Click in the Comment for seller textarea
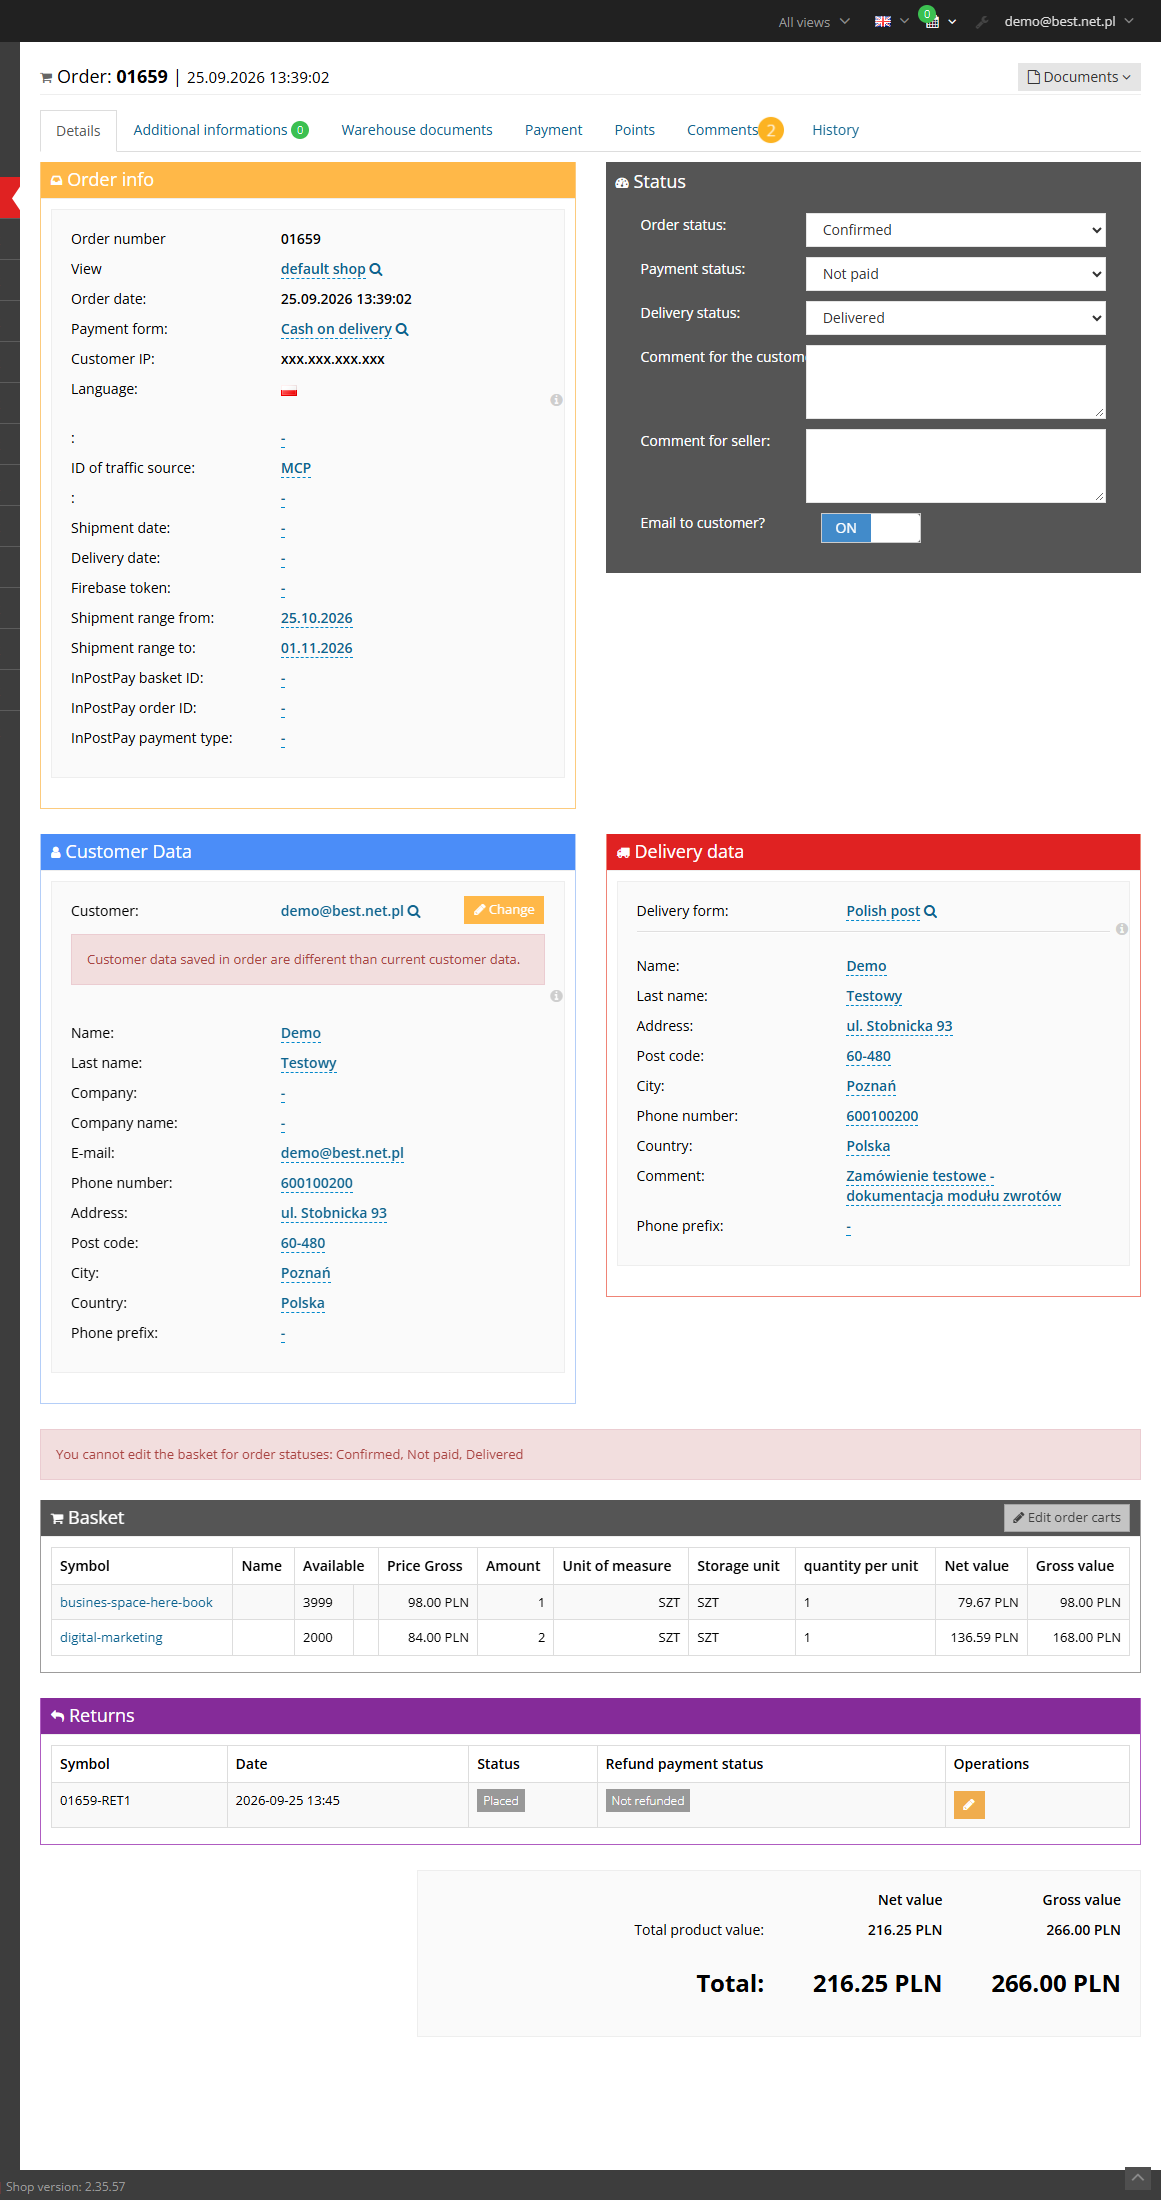This screenshot has height=2200, width=1161. point(956,466)
